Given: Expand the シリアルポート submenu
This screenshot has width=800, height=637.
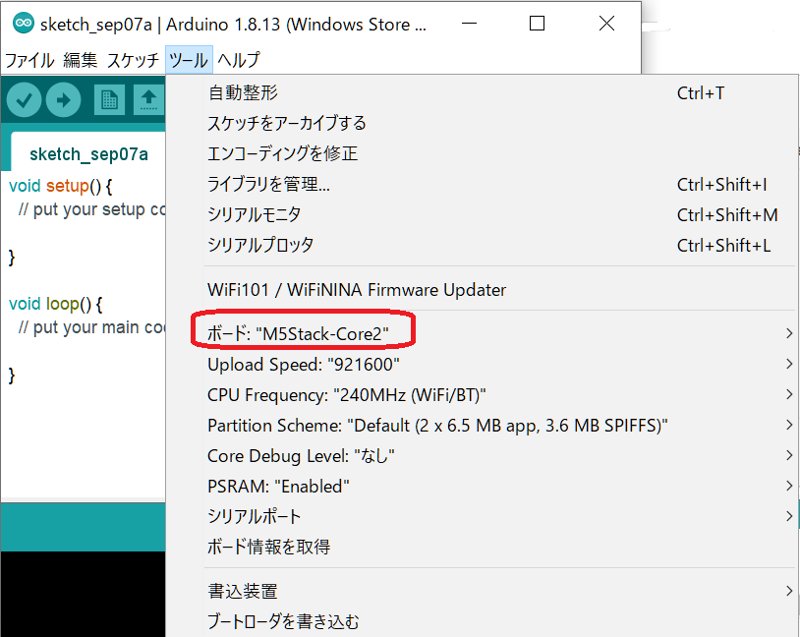Looking at the screenshot, I should pyautogui.click(x=482, y=517).
